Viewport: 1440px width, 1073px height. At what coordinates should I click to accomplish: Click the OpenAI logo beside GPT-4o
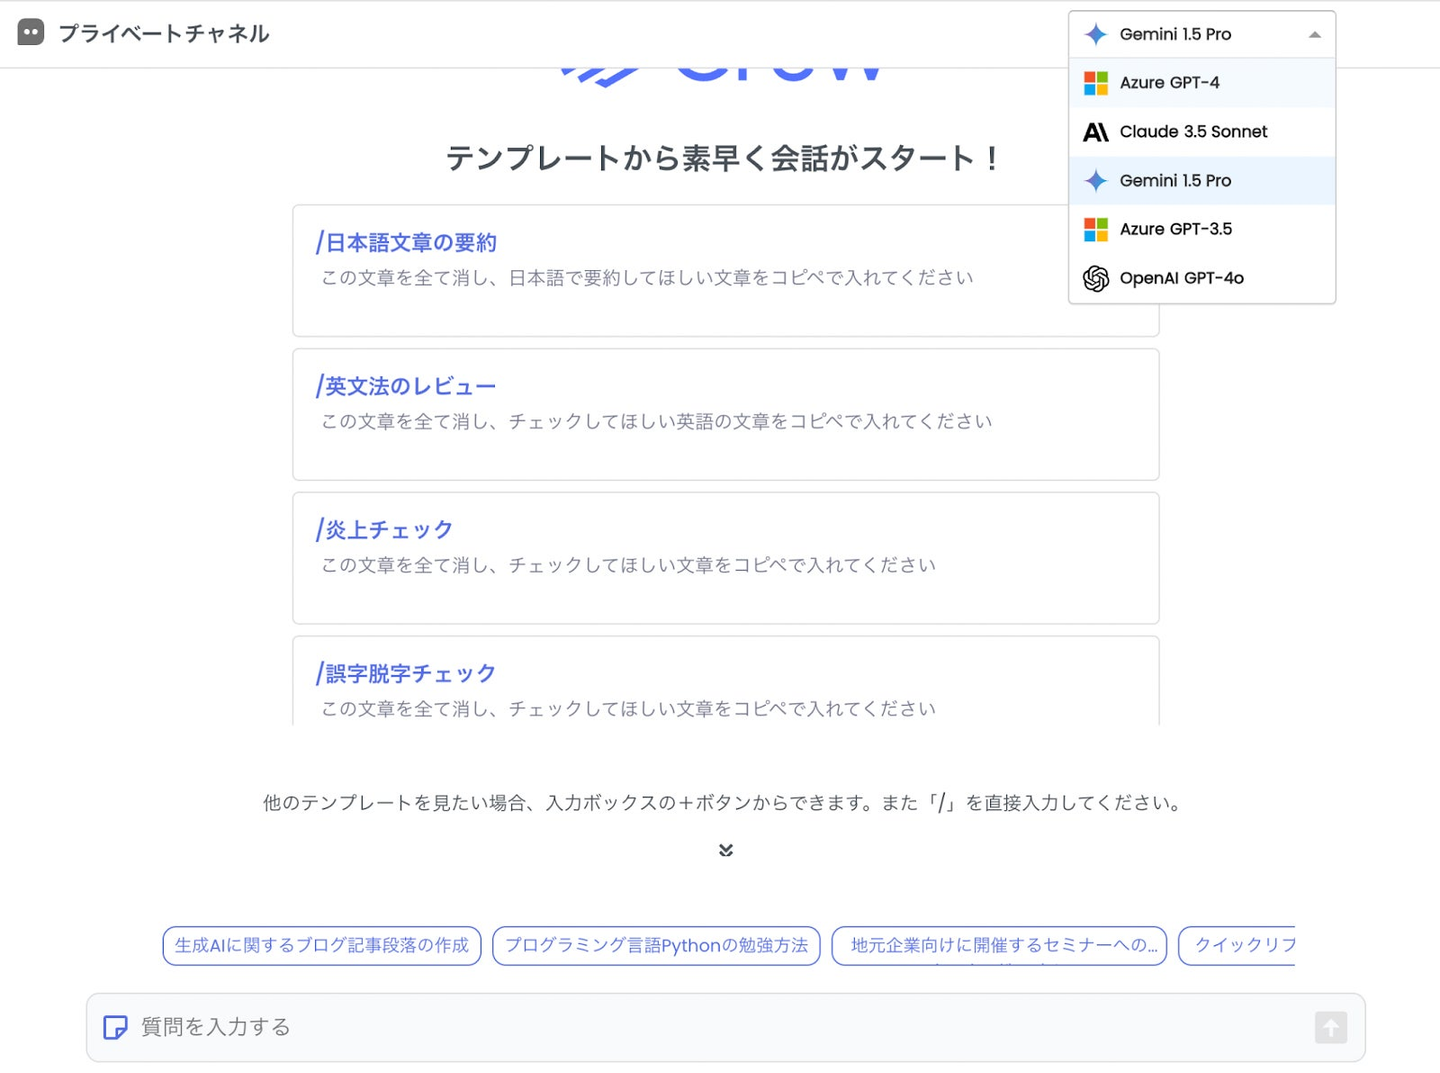pyautogui.click(x=1096, y=278)
